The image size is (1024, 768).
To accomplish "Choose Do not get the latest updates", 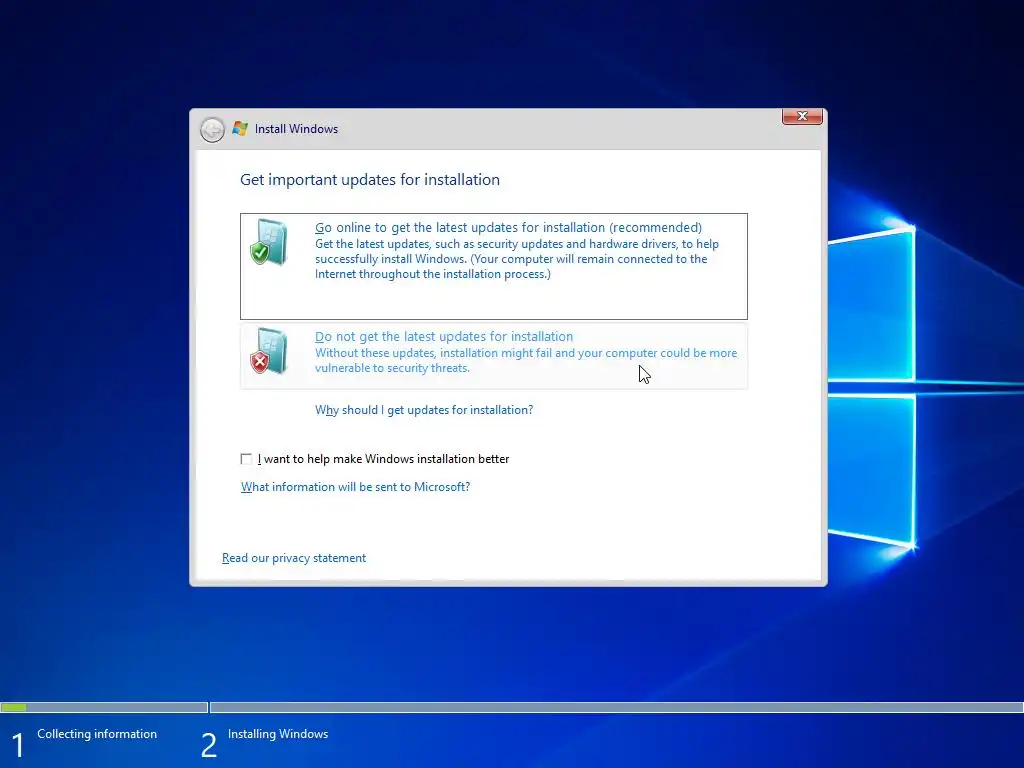I will click(x=494, y=356).
